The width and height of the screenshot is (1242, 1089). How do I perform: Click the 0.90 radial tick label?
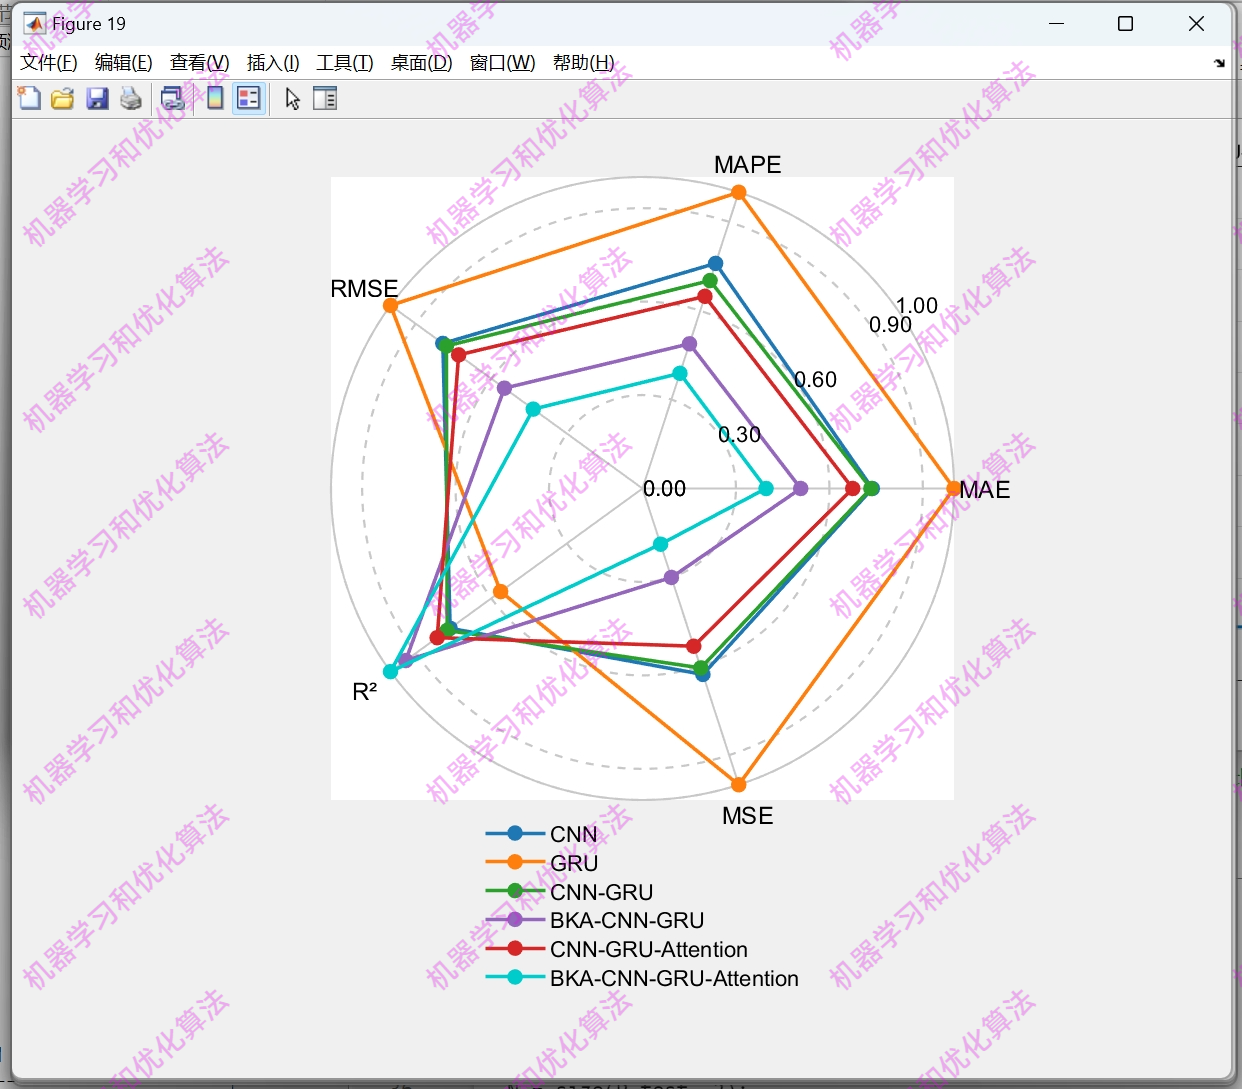tap(890, 325)
